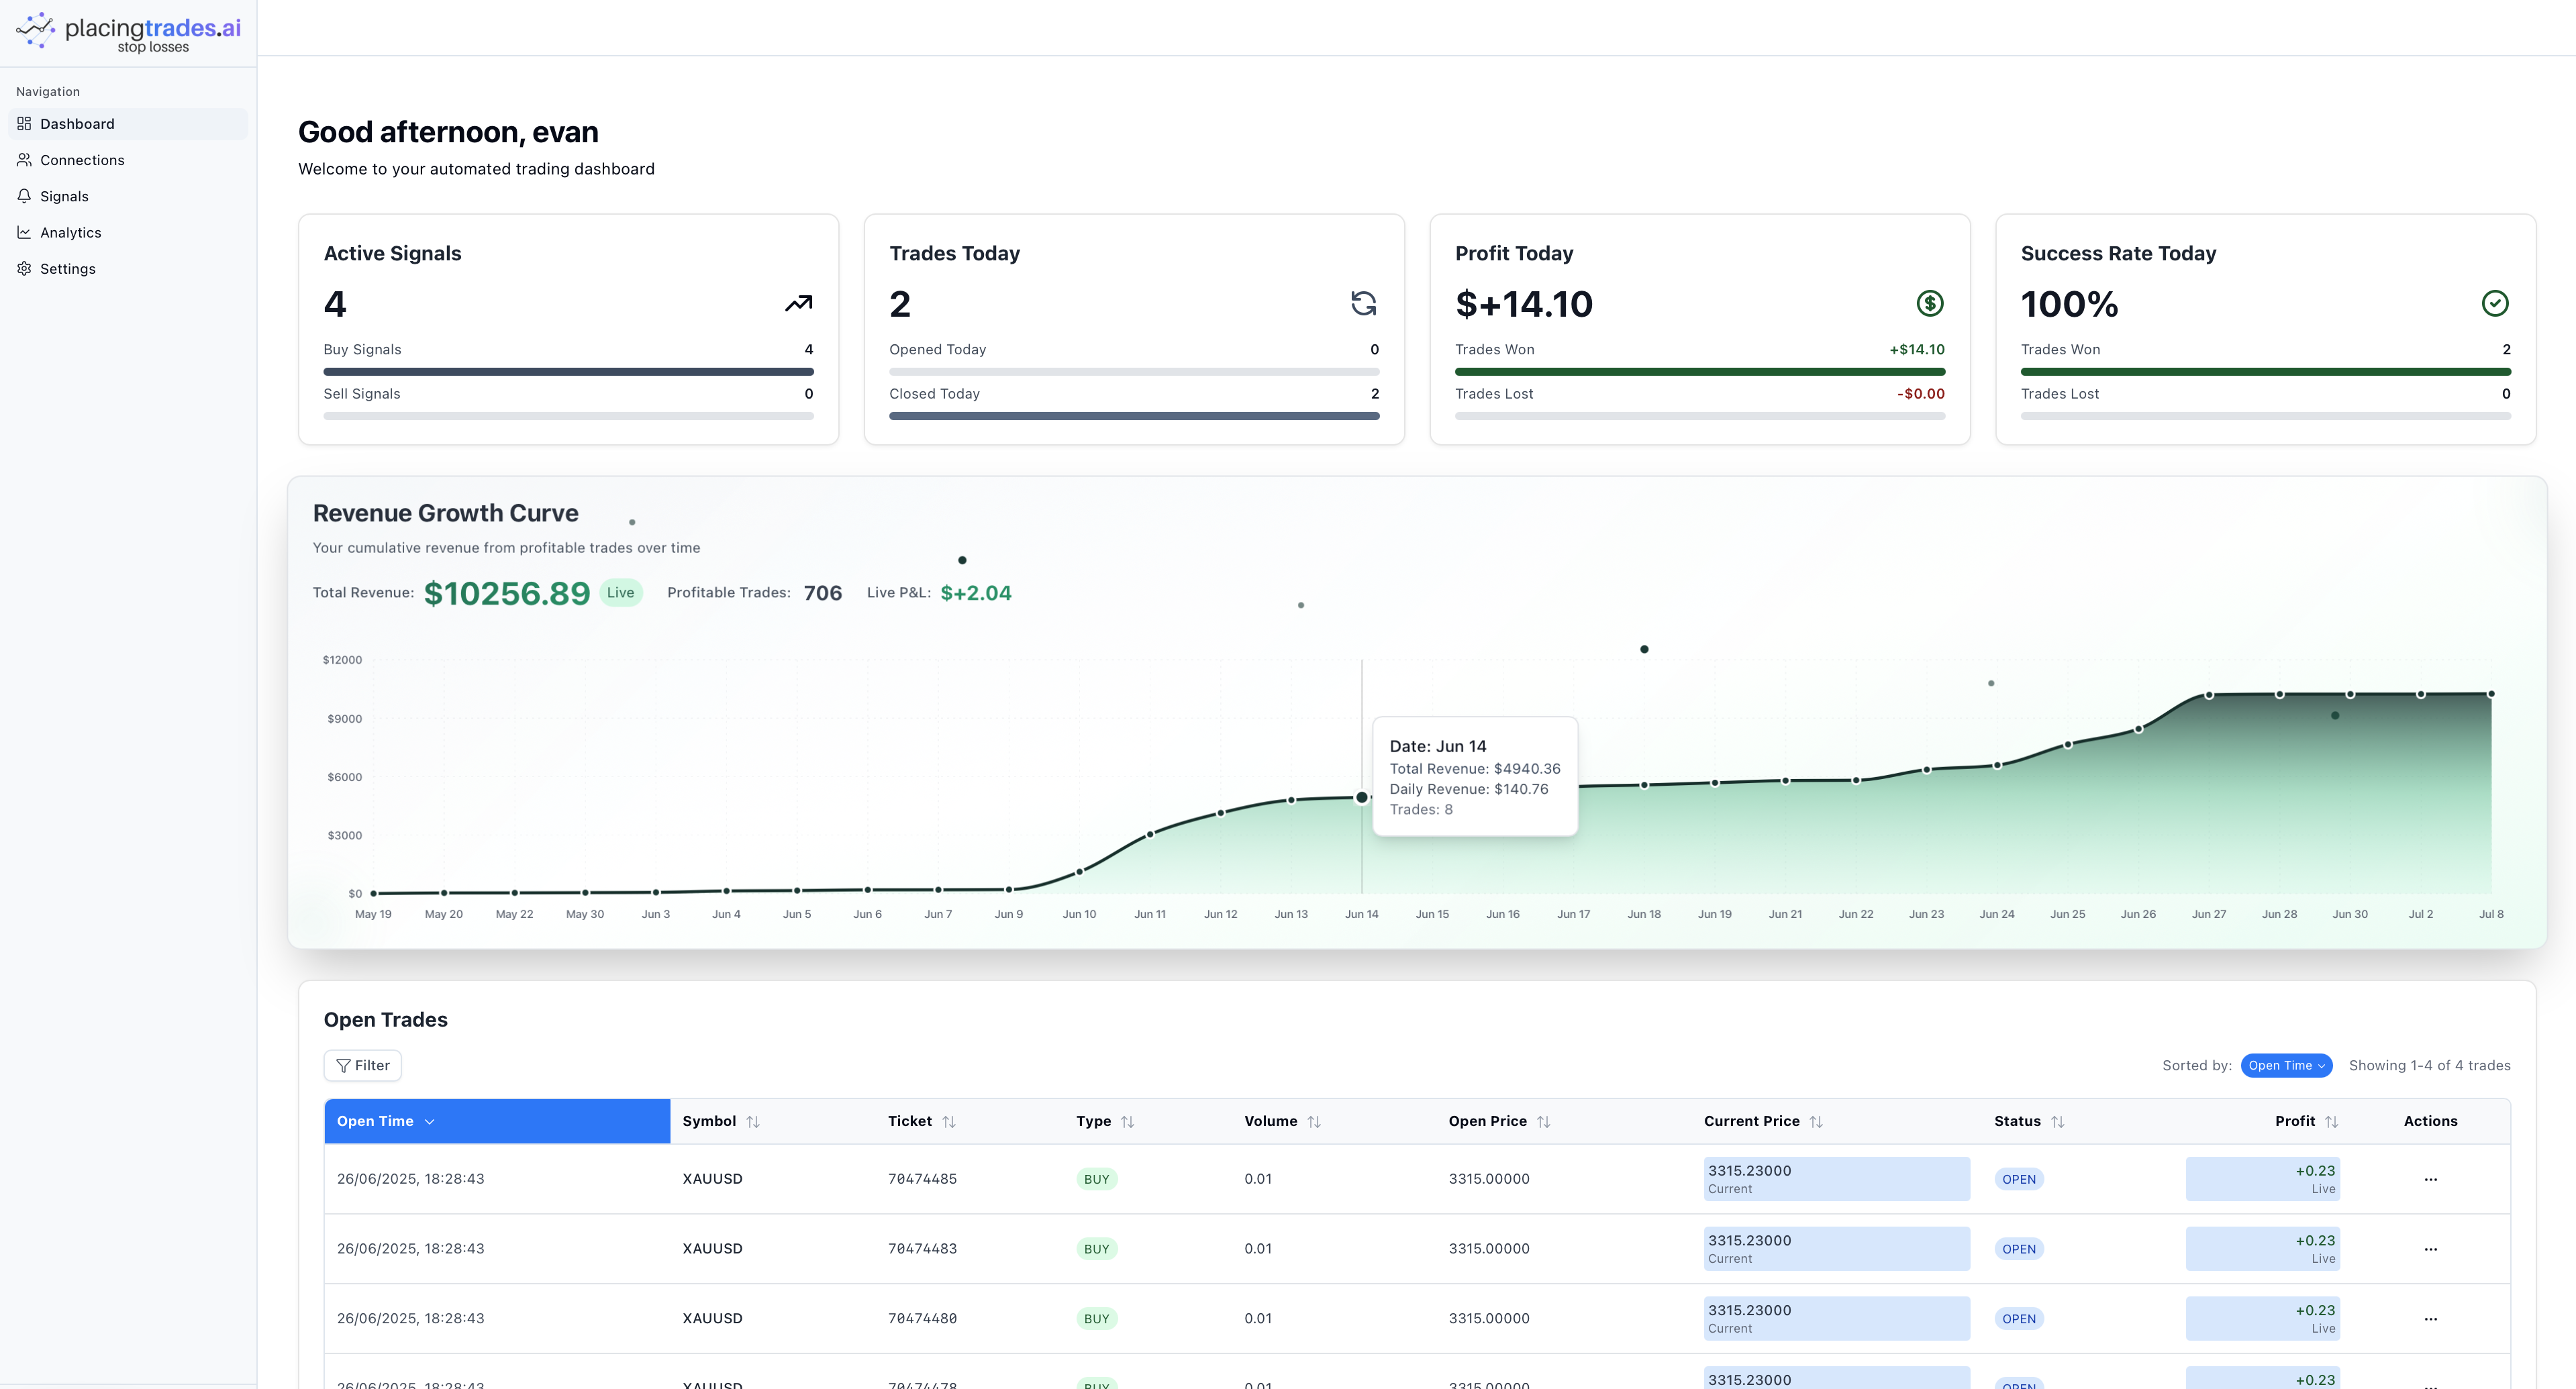Click BUY badge for ticket 70474480
Screen dimensions: 2576x1389
click(1096, 1319)
